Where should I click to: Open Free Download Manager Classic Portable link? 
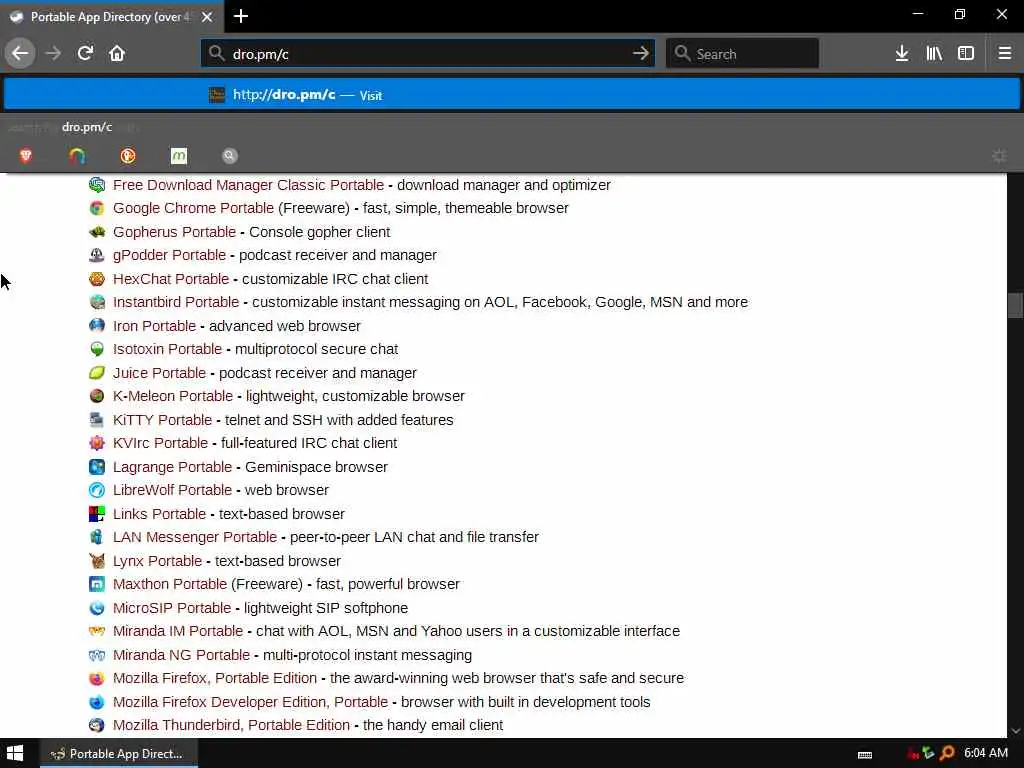click(248, 185)
